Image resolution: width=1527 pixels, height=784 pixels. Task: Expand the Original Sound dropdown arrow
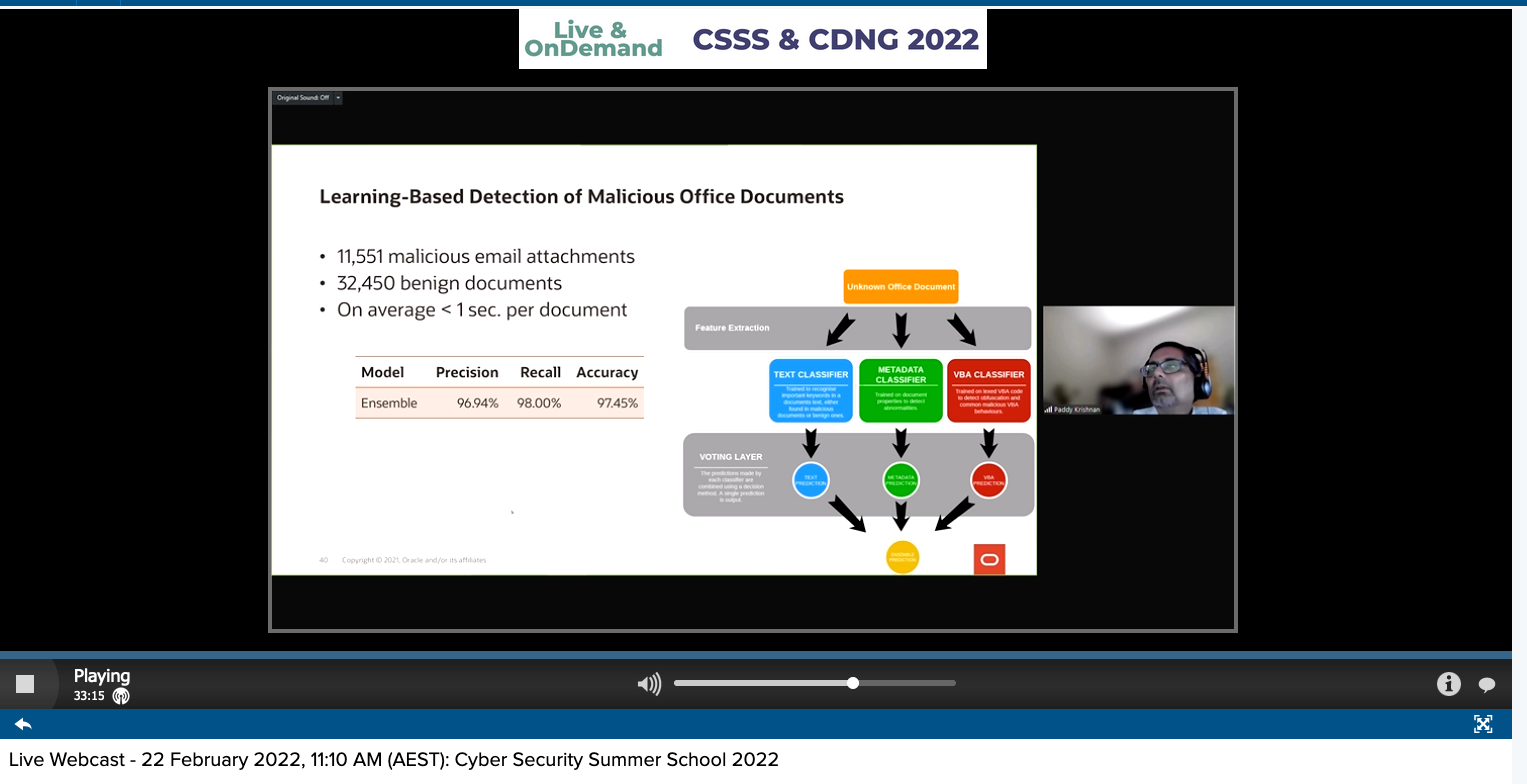click(338, 98)
